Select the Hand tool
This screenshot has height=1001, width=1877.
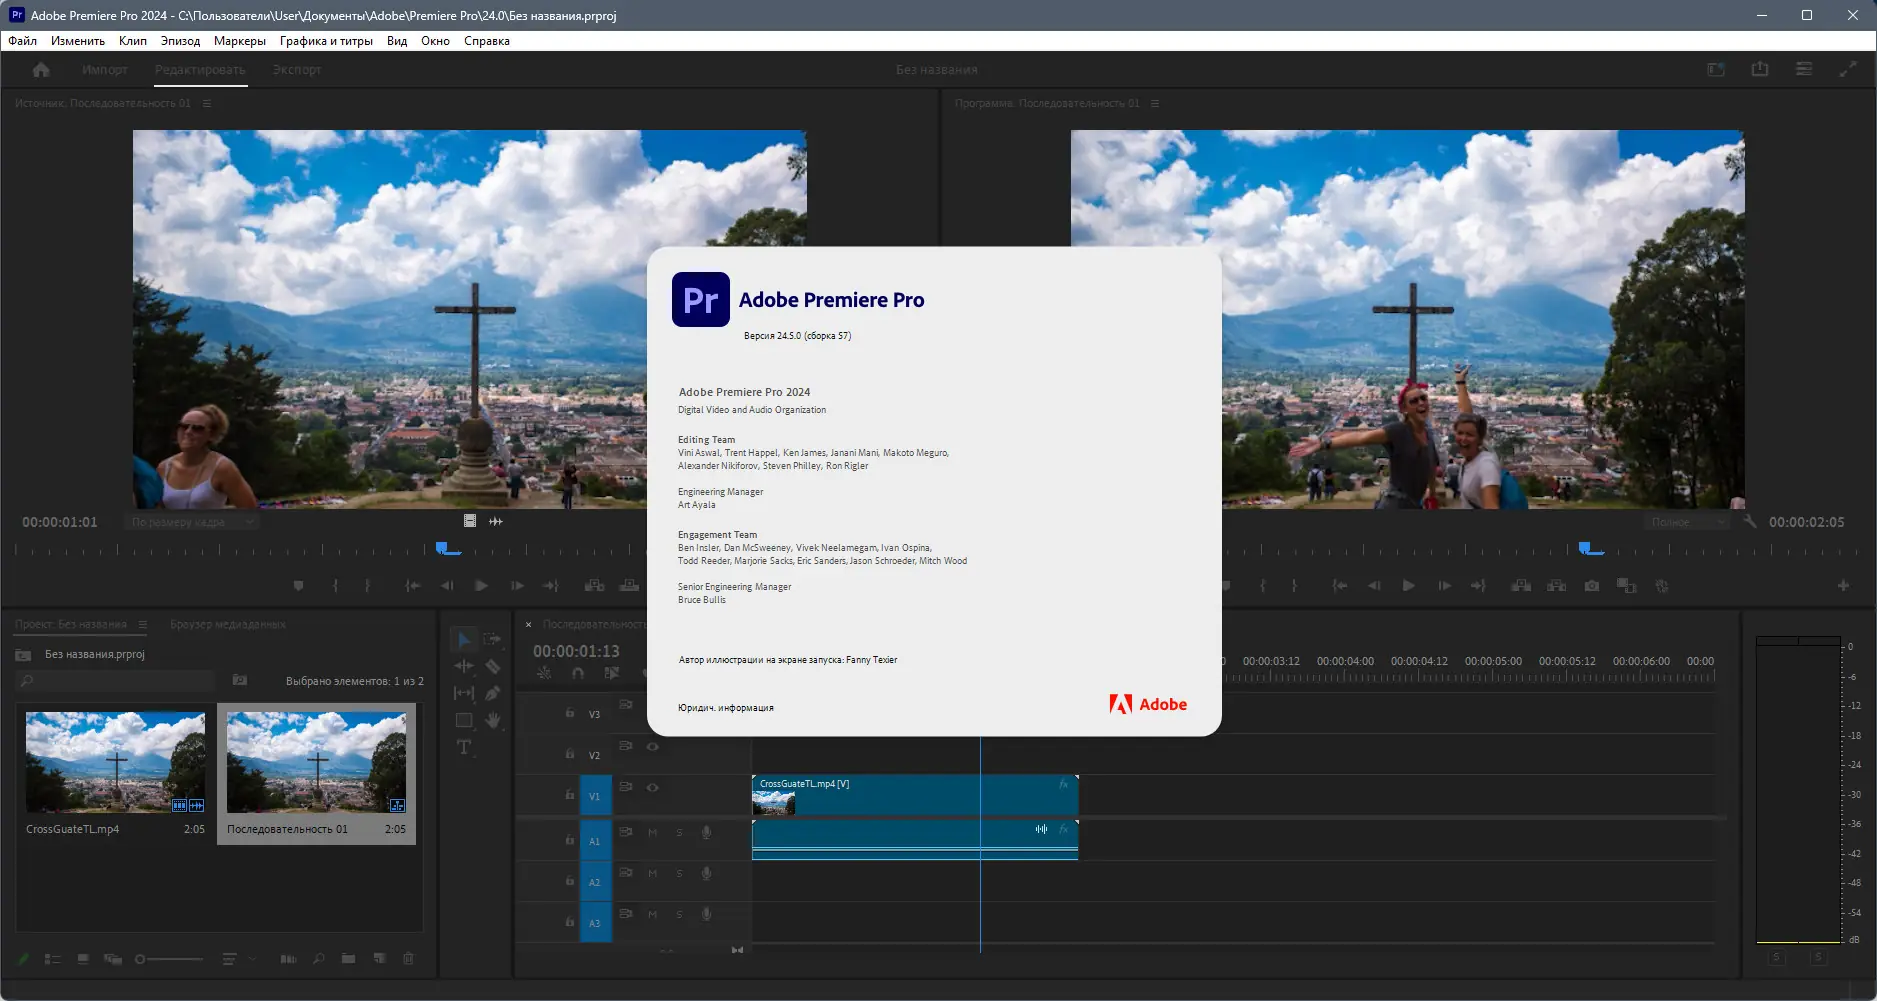[x=493, y=721]
